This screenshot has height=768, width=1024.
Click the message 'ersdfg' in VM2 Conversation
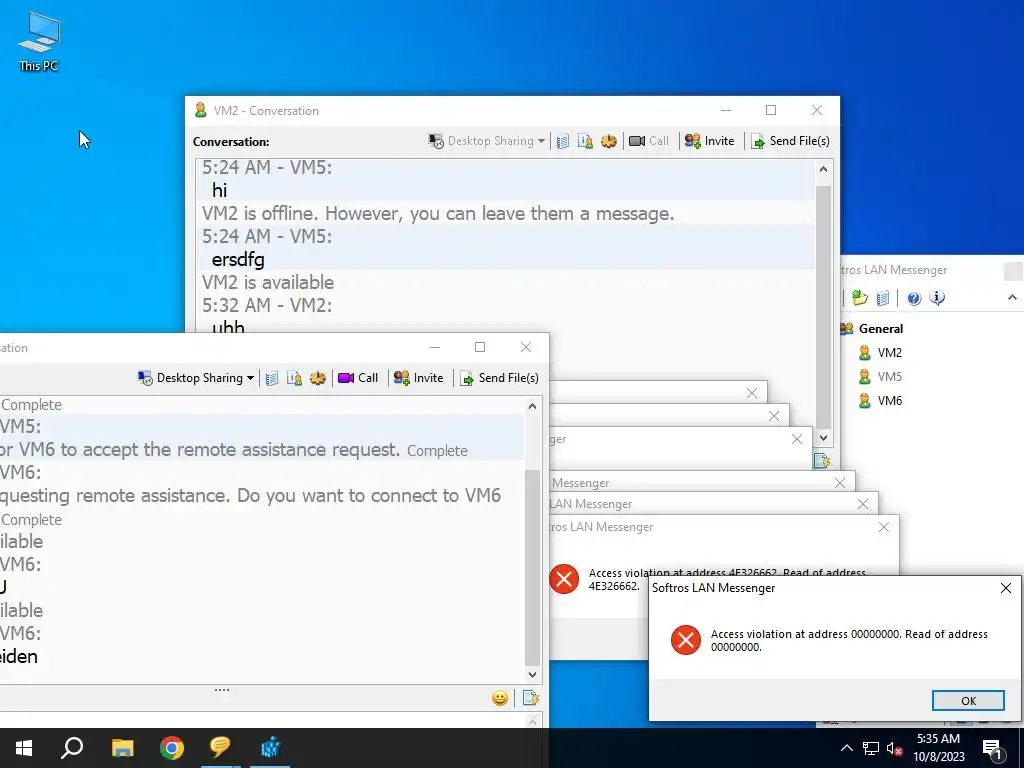pos(238,260)
